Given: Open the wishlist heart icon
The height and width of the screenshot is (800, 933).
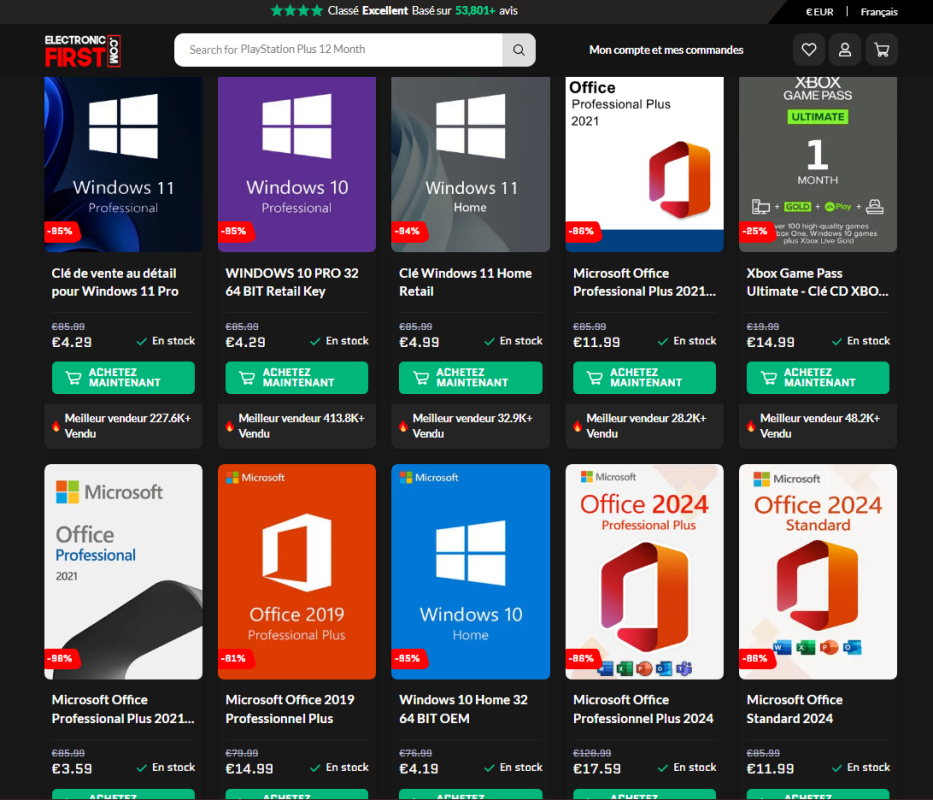Looking at the screenshot, I should click(809, 50).
